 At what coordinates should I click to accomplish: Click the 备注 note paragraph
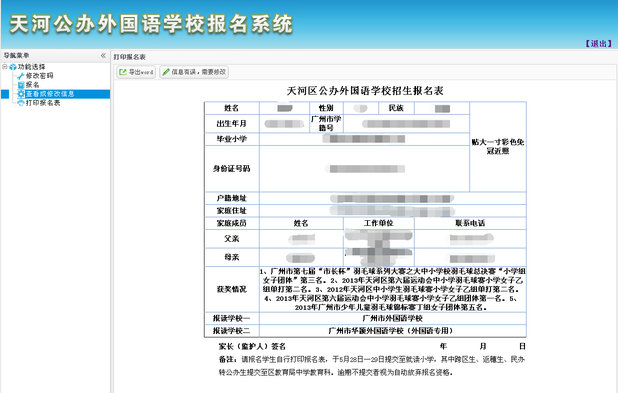tap(372, 366)
